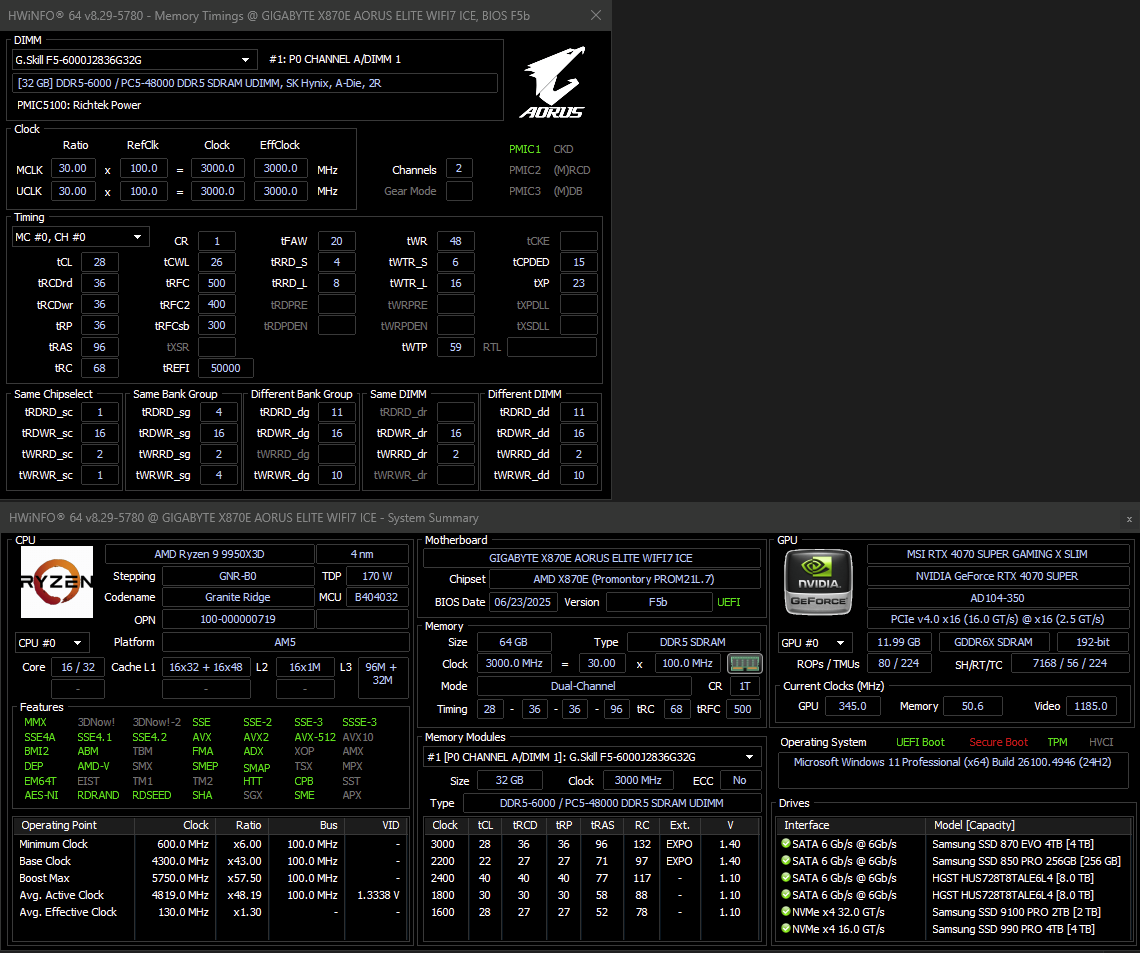The height and width of the screenshot is (953, 1140).
Task: Click the GDDR6X SDRAM field
Action: [993, 642]
